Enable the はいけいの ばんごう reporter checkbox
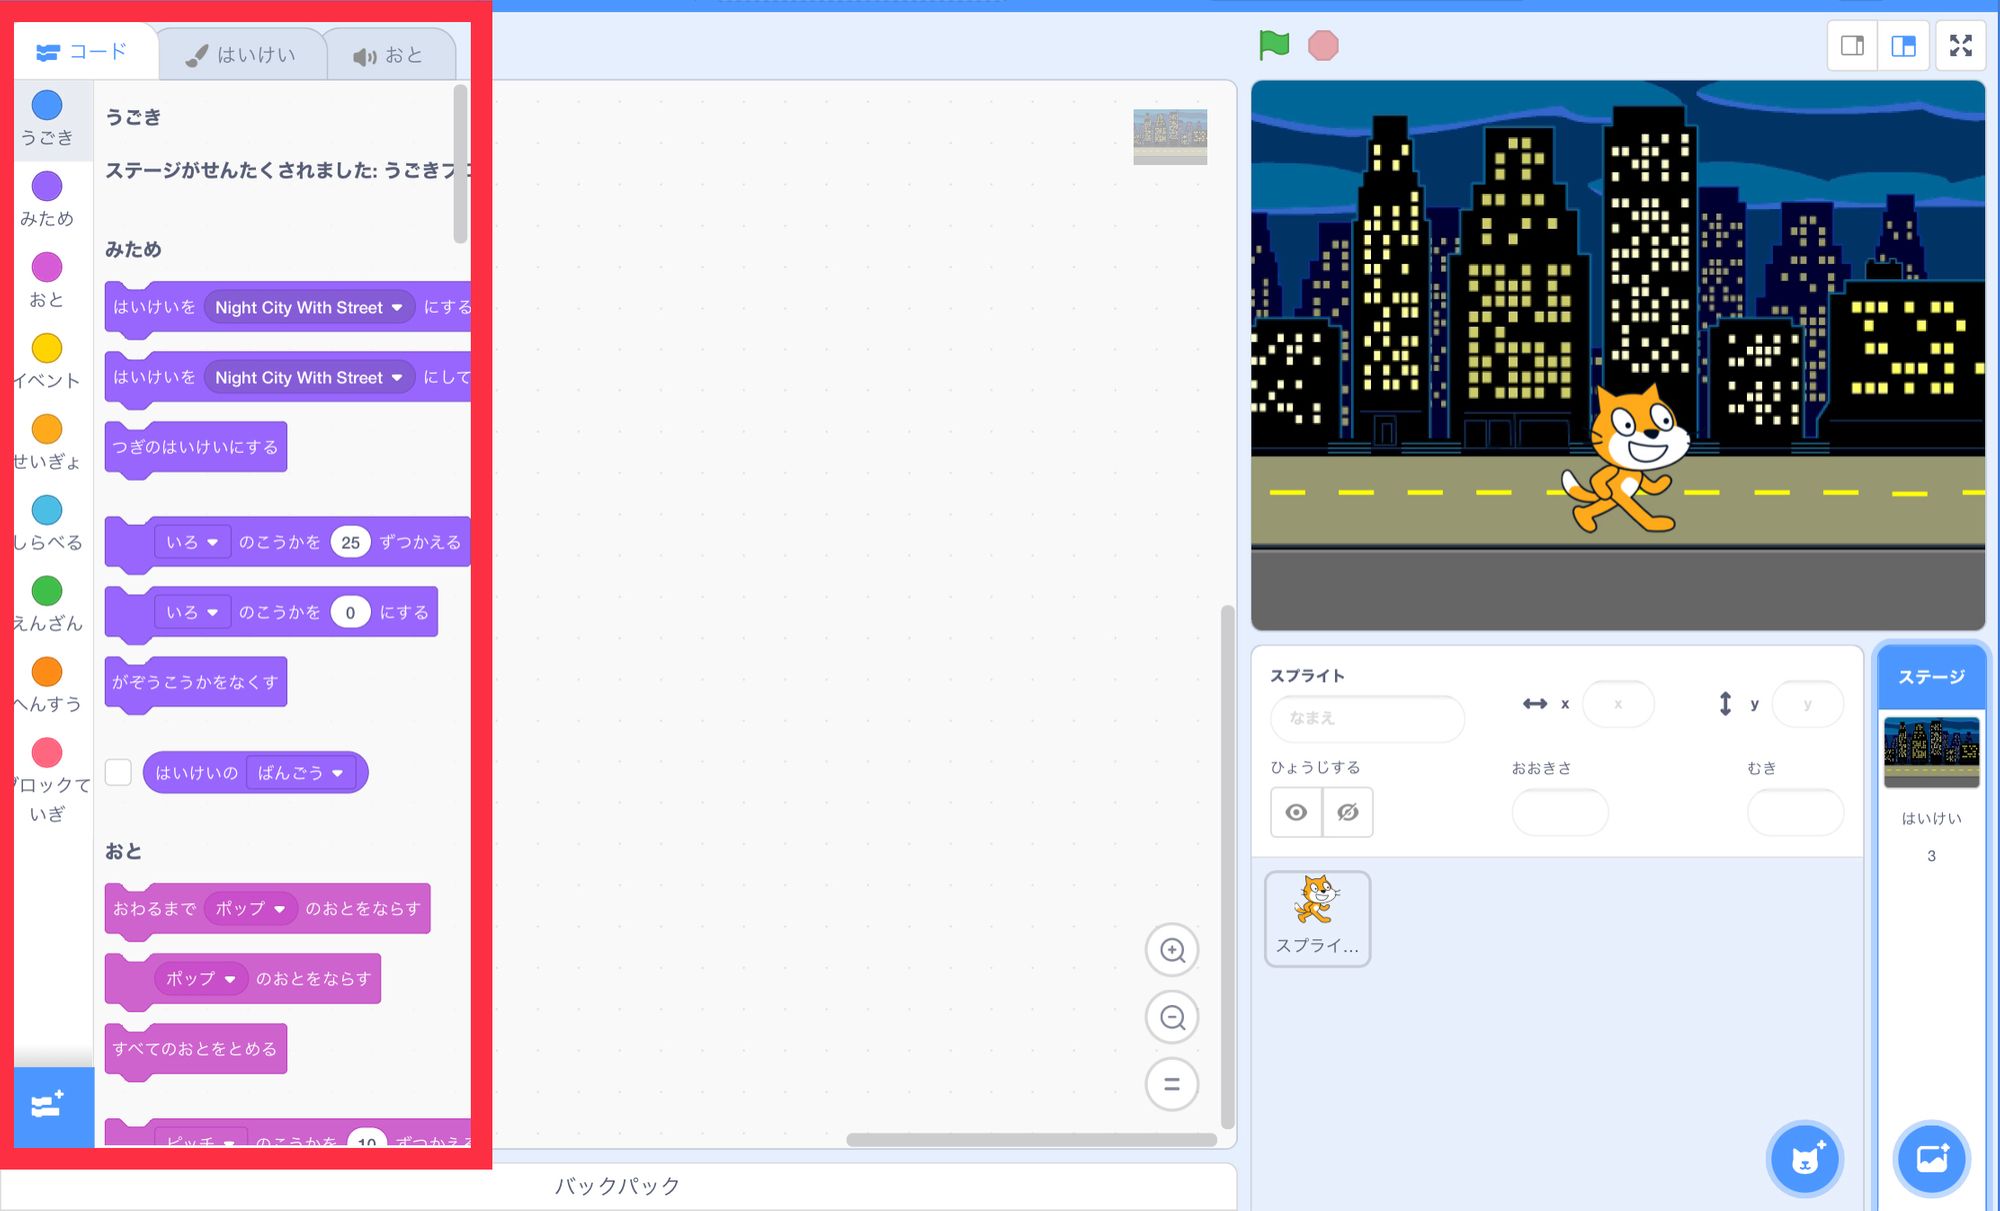Image resolution: width=2000 pixels, height=1211 pixels. [119, 772]
